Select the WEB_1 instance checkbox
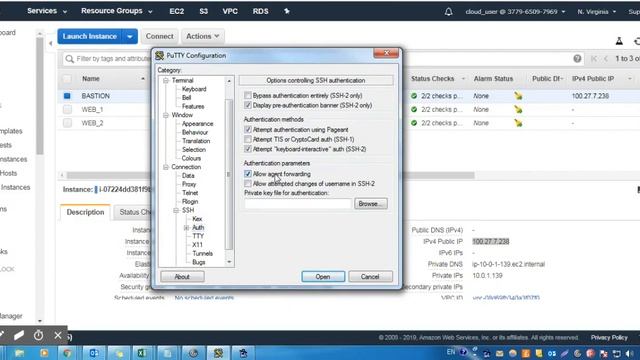 67,109
